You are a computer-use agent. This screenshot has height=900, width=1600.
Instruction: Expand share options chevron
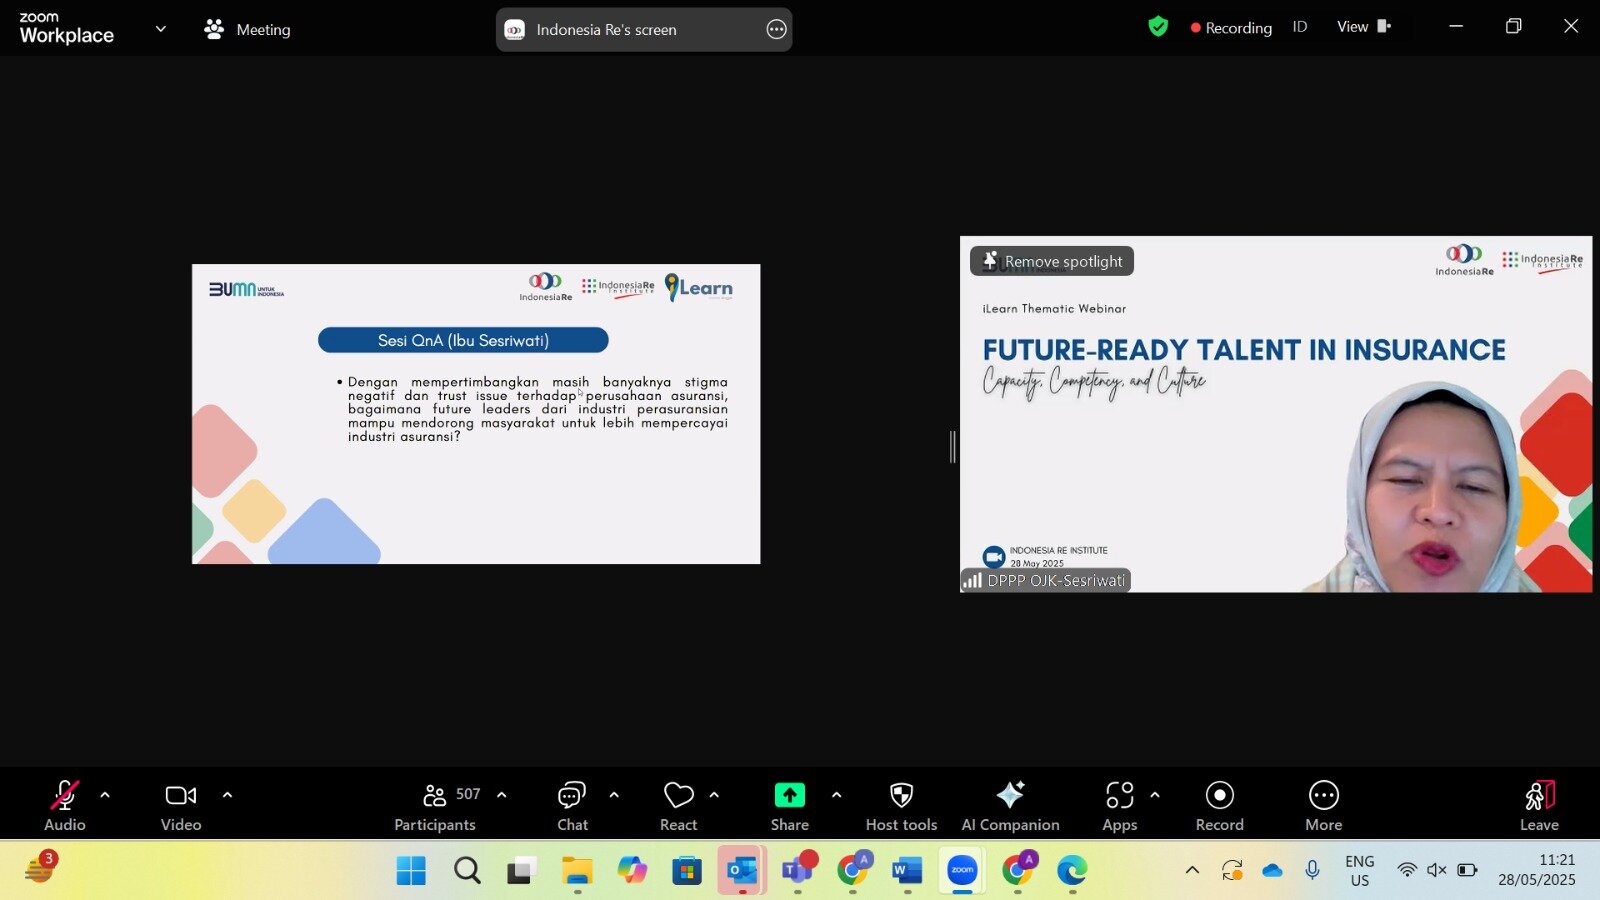pos(836,795)
